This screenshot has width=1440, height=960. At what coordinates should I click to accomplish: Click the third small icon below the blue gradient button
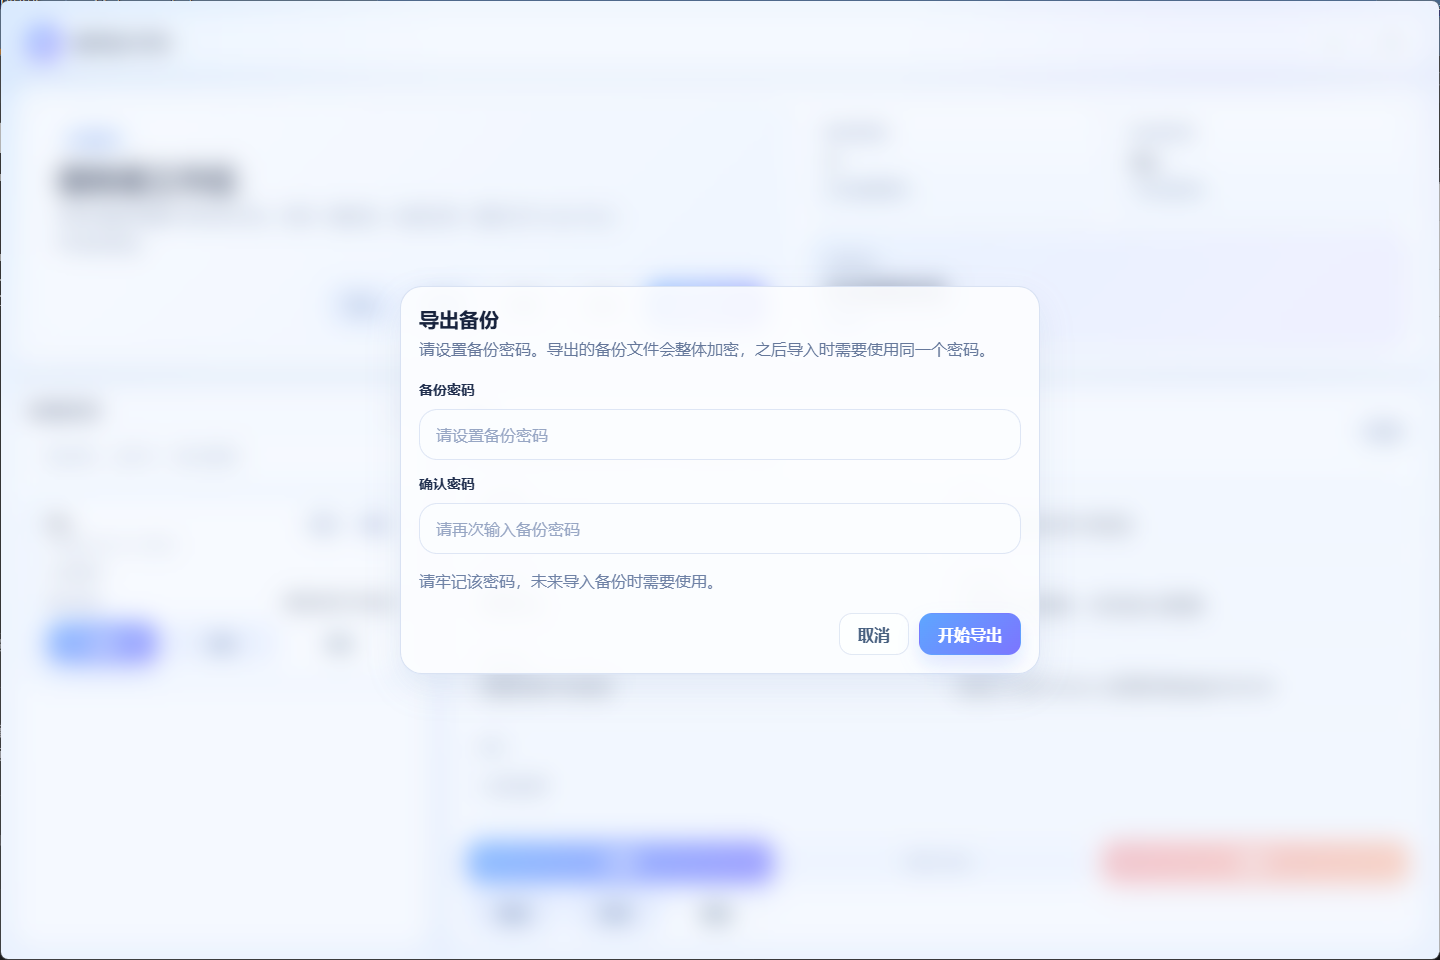[x=713, y=915]
